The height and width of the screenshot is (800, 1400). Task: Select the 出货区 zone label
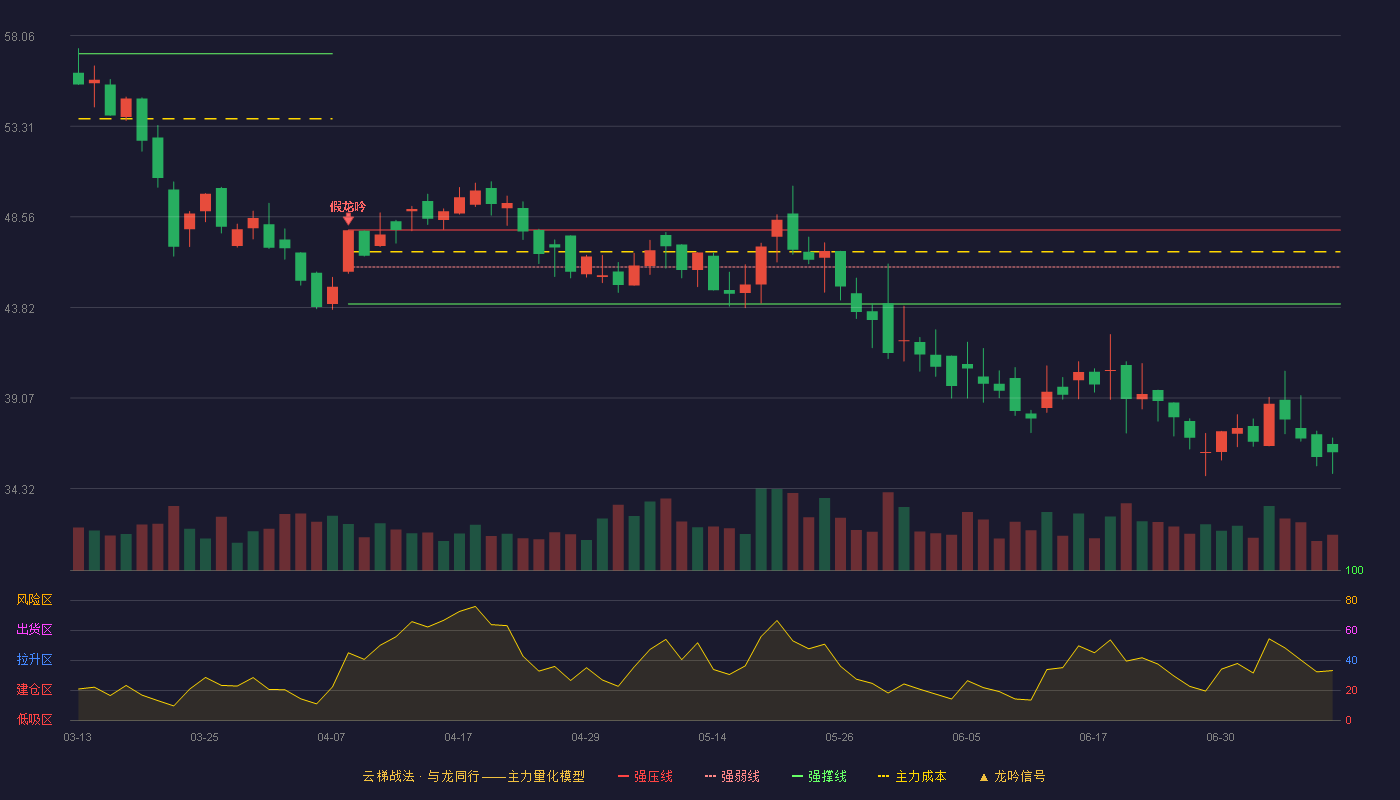pyautogui.click(x=34, y=630)
